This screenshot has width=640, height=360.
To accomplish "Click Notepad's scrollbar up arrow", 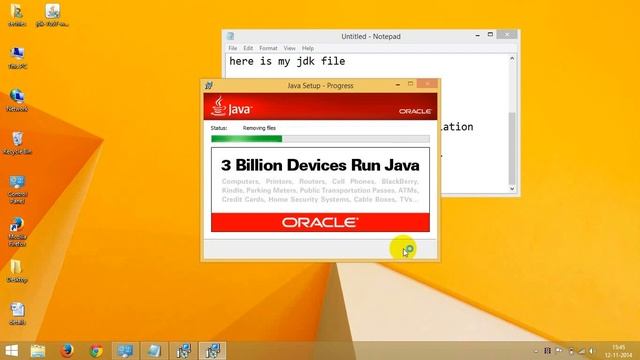I will click(x=512, y=59).
